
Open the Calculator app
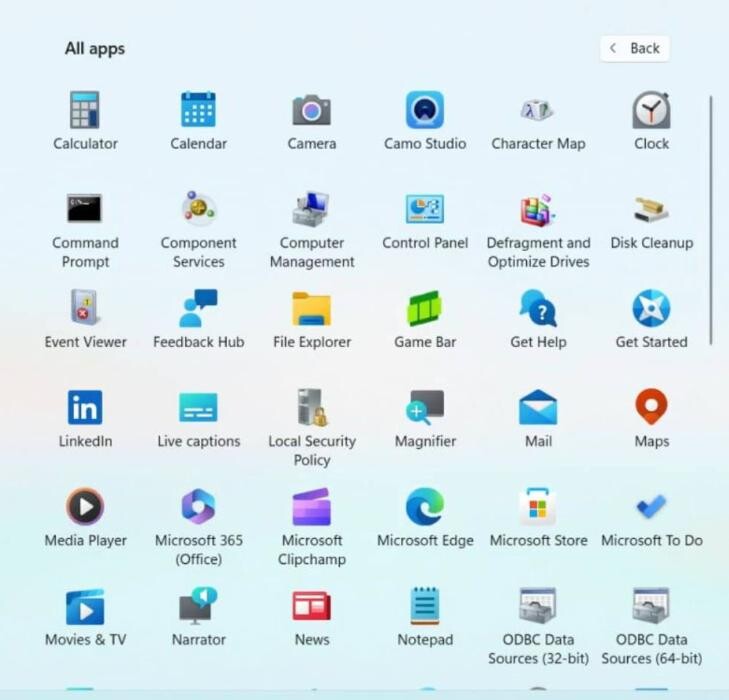(85, 111)
